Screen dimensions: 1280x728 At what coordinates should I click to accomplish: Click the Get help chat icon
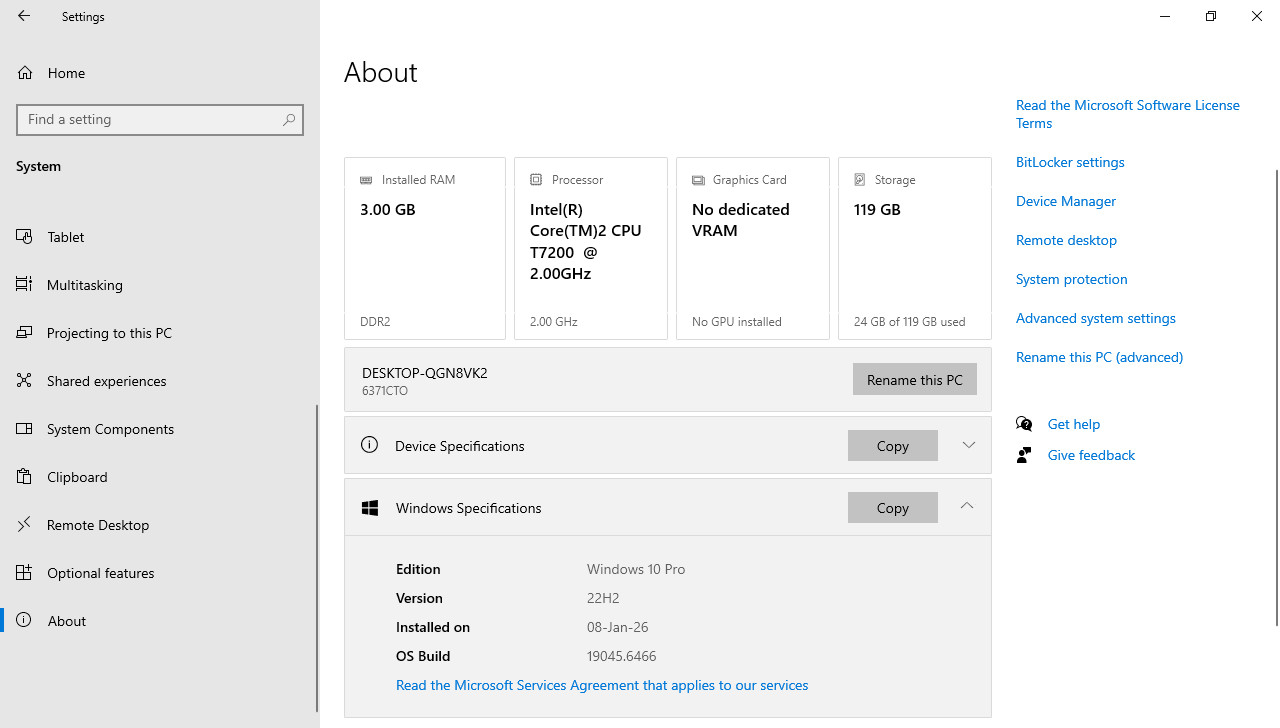(x=1024, y=424)
